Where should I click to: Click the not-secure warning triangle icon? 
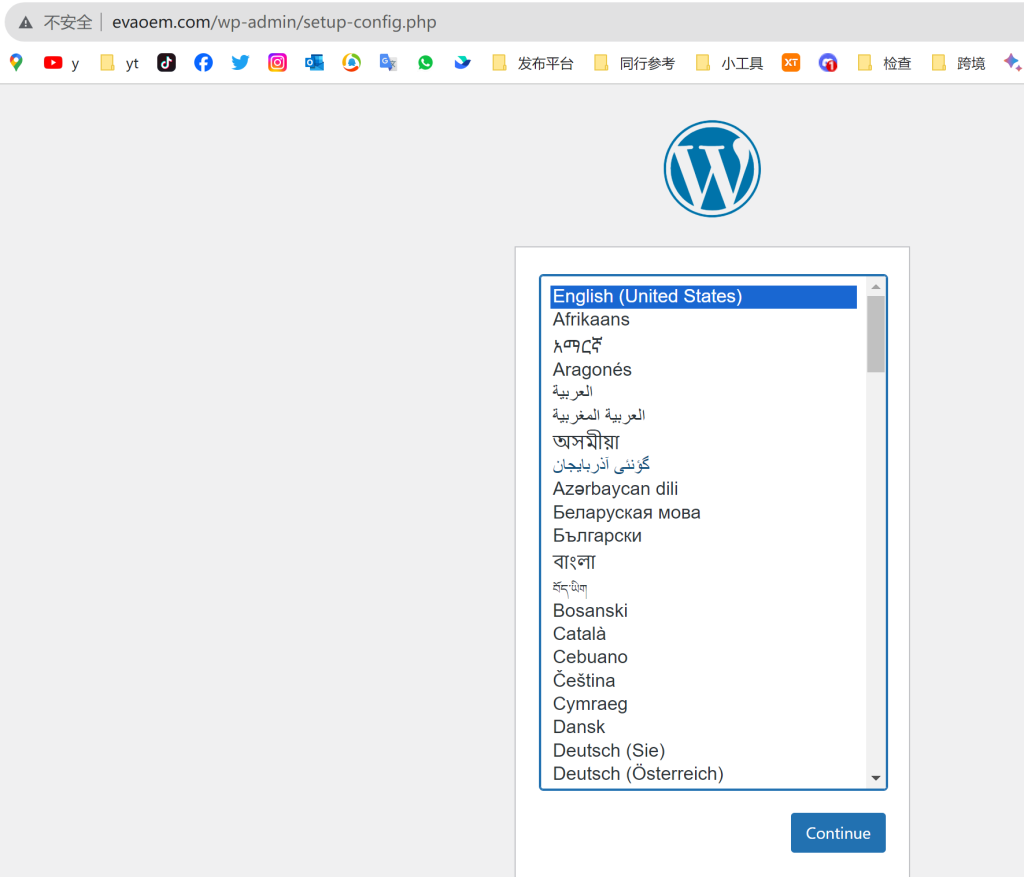(x=25, y=23)
